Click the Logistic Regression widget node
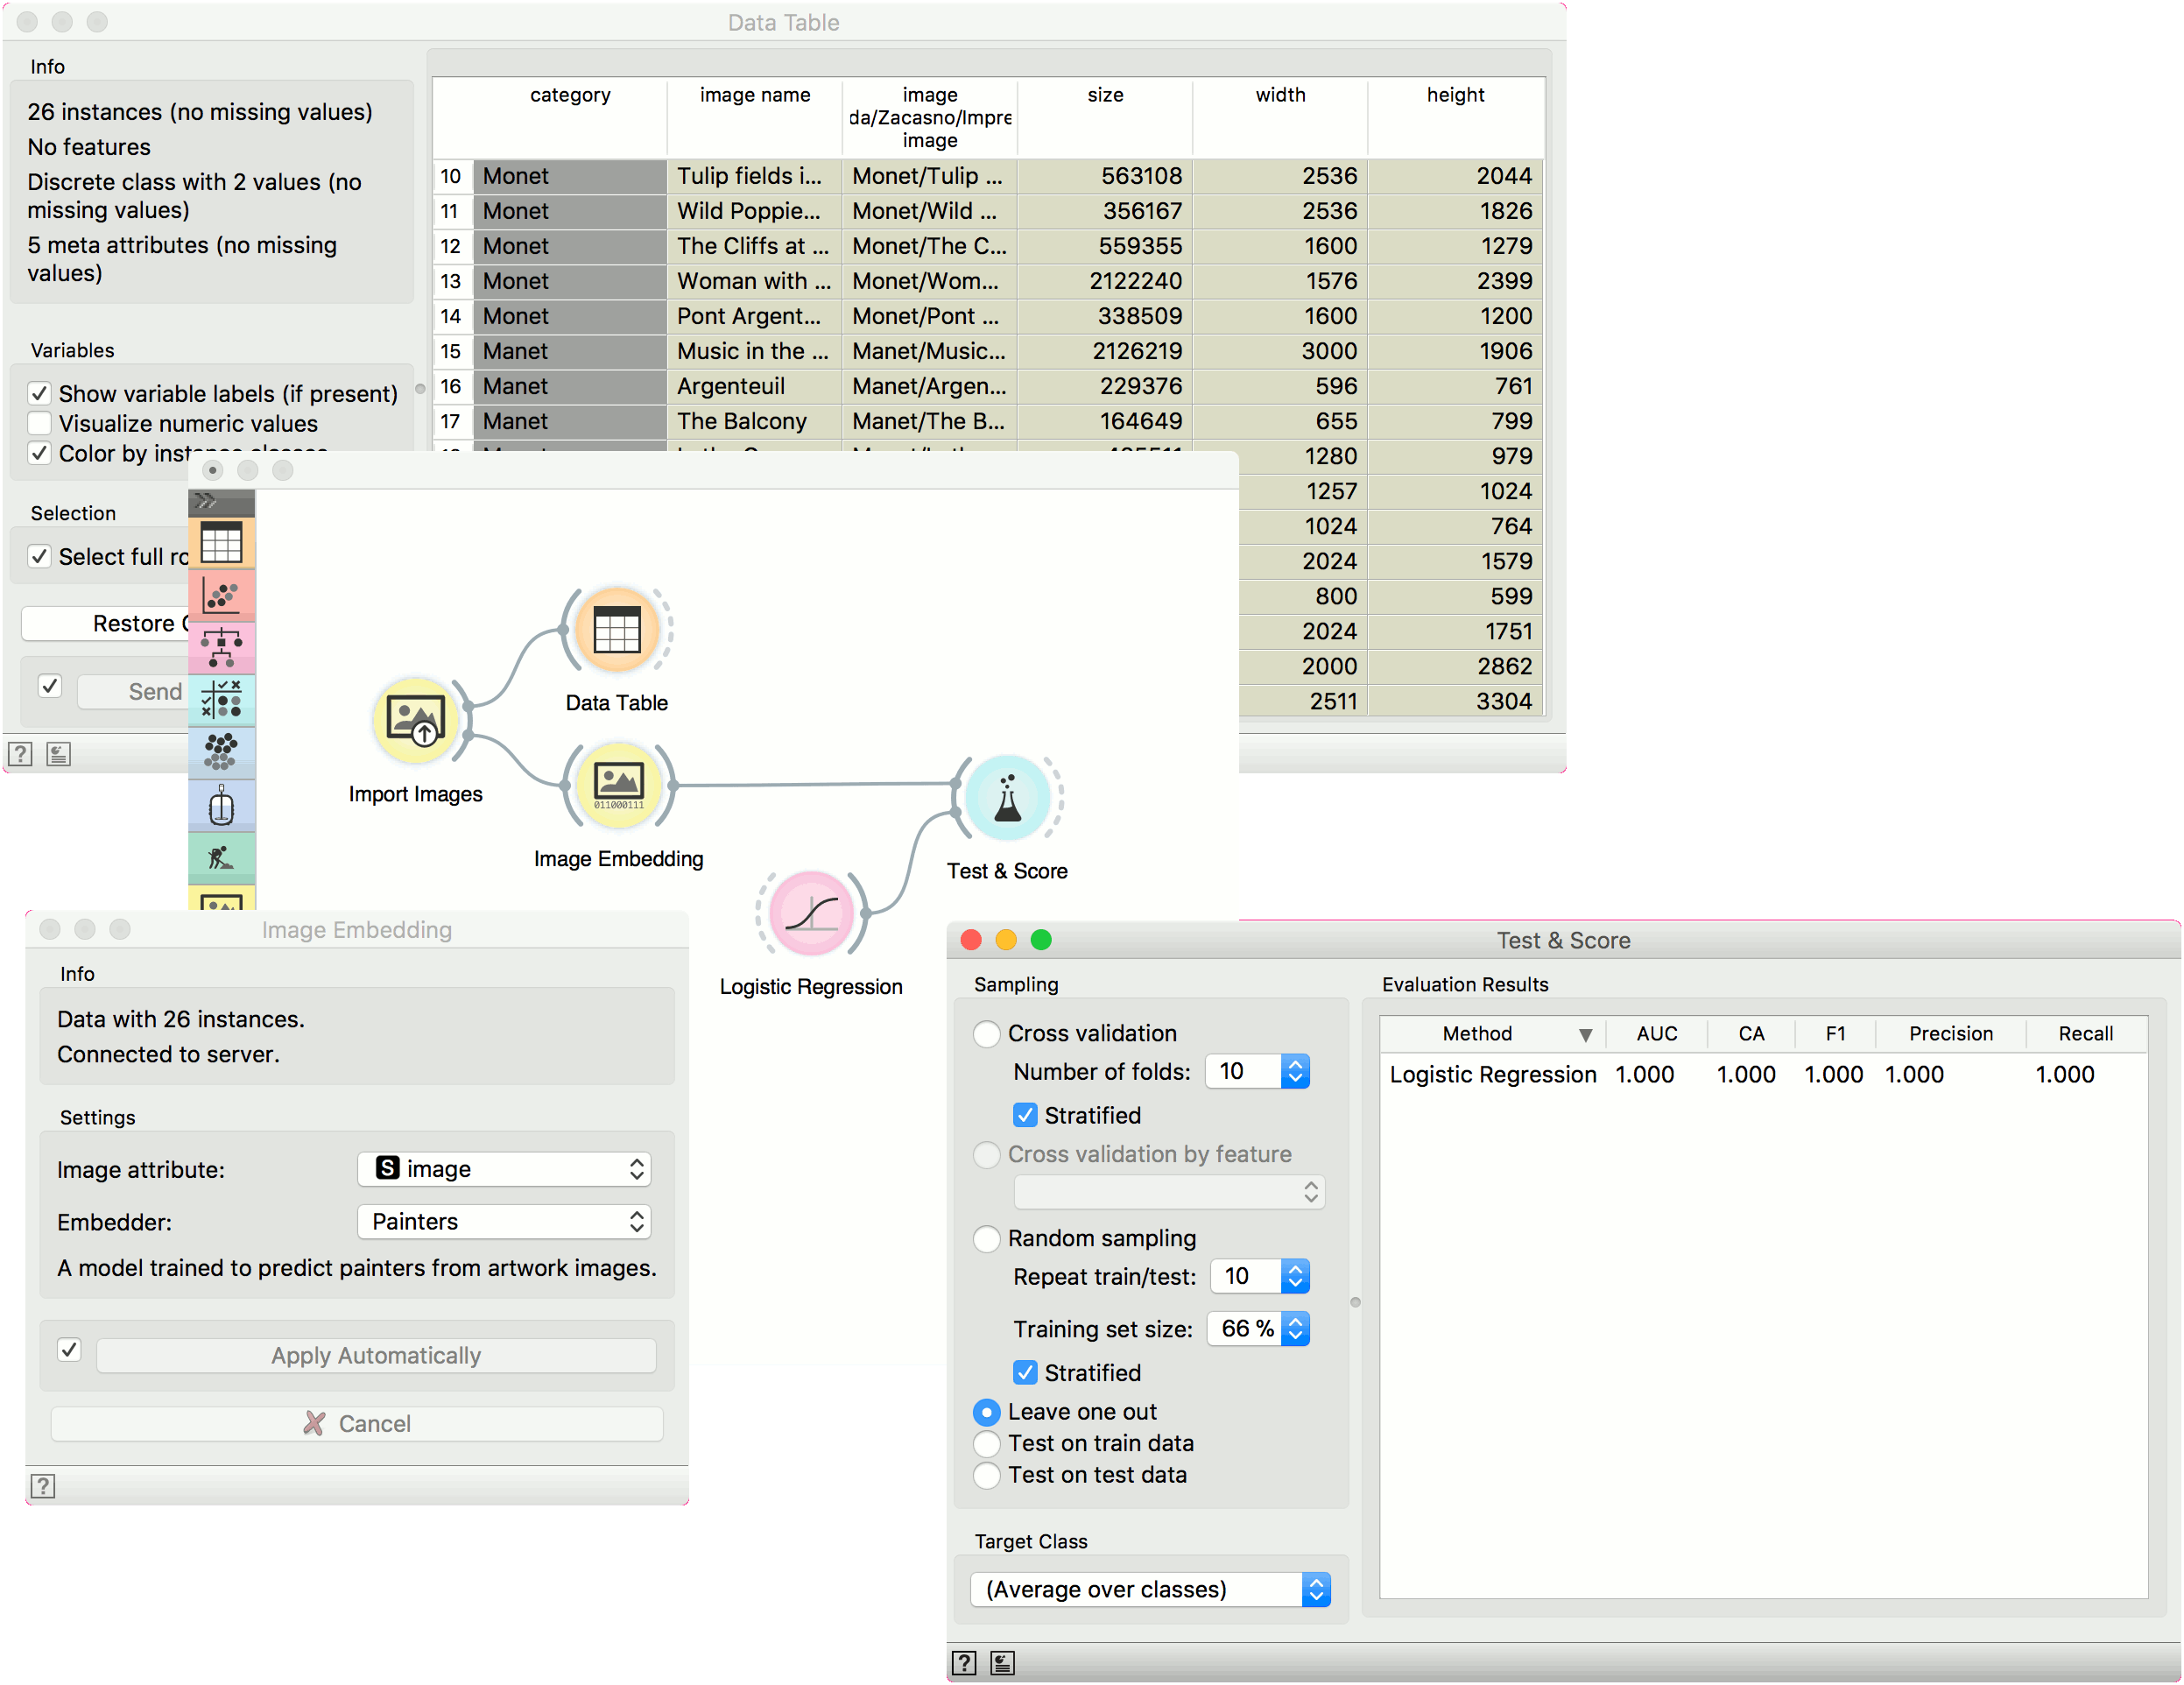Image resolution: width=2184 pixels, height=1685 pixels. (811, 913)
